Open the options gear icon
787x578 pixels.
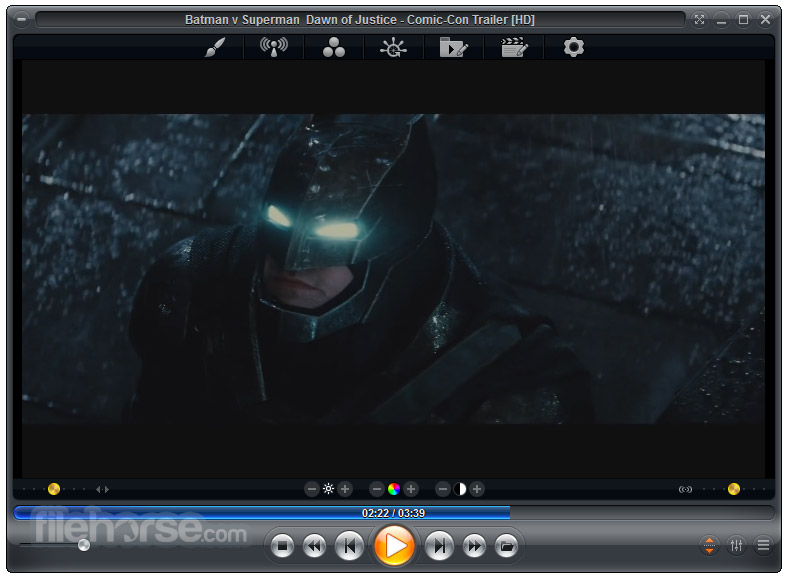tap(574, 47)
